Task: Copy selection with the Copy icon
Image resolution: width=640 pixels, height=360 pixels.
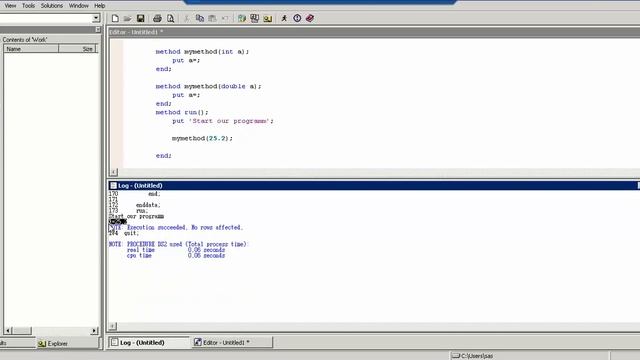Action: click(200, 18)
